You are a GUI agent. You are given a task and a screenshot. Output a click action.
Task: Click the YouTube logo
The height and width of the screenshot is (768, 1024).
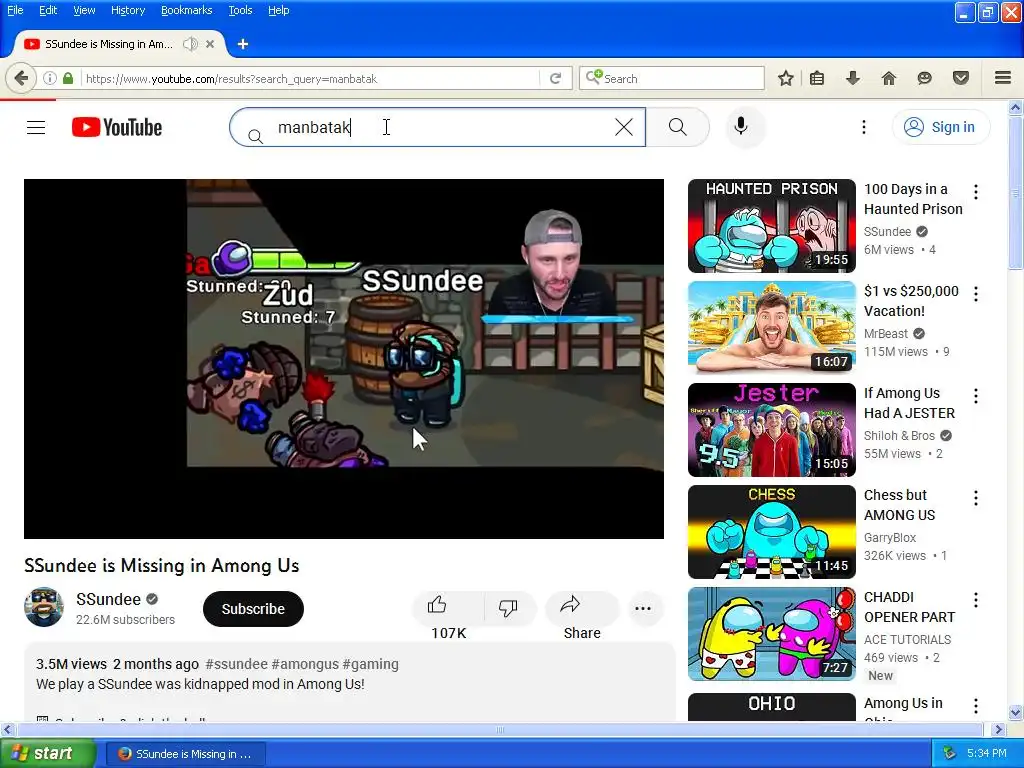(117, 127)
